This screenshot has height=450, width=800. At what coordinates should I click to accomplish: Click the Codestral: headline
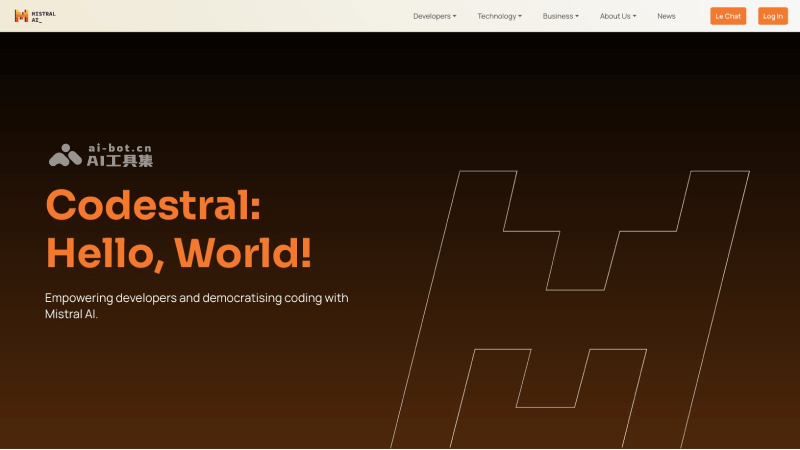[x=154, y=205]
